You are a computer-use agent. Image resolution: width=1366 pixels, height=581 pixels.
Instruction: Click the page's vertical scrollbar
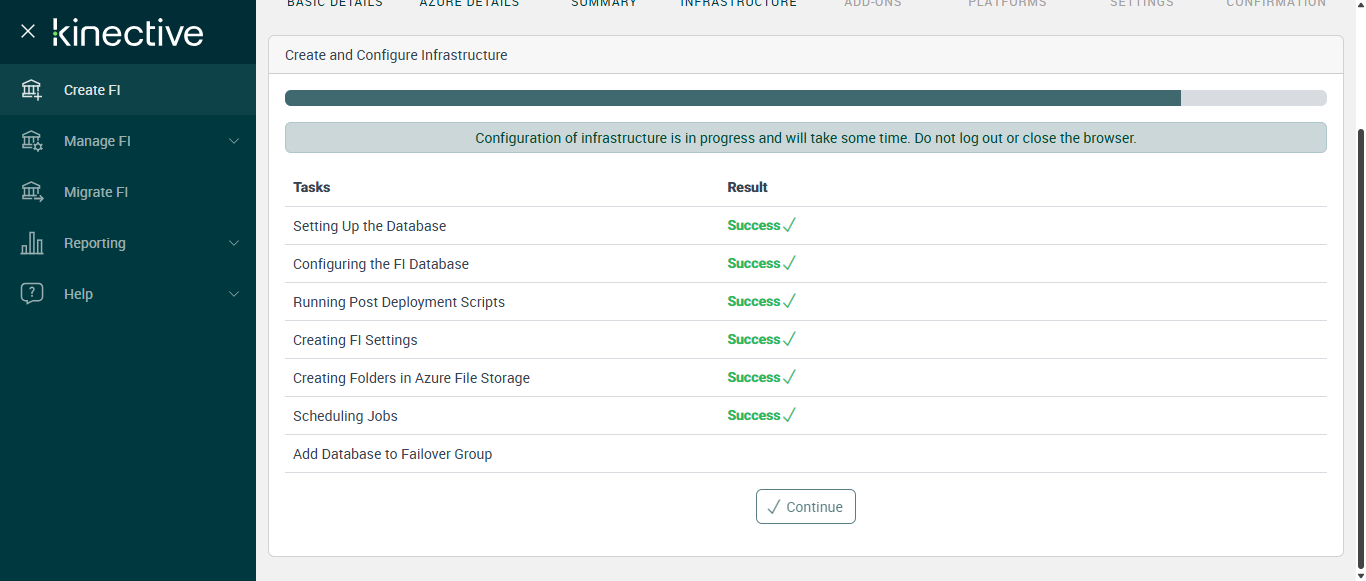tap(1358, 300)
